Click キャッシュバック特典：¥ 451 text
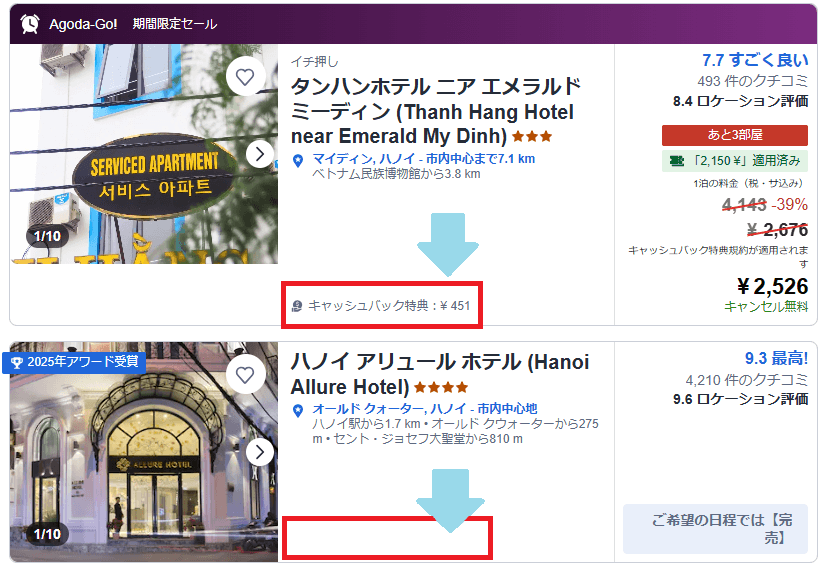826x569 pixels. click(389, 306)
